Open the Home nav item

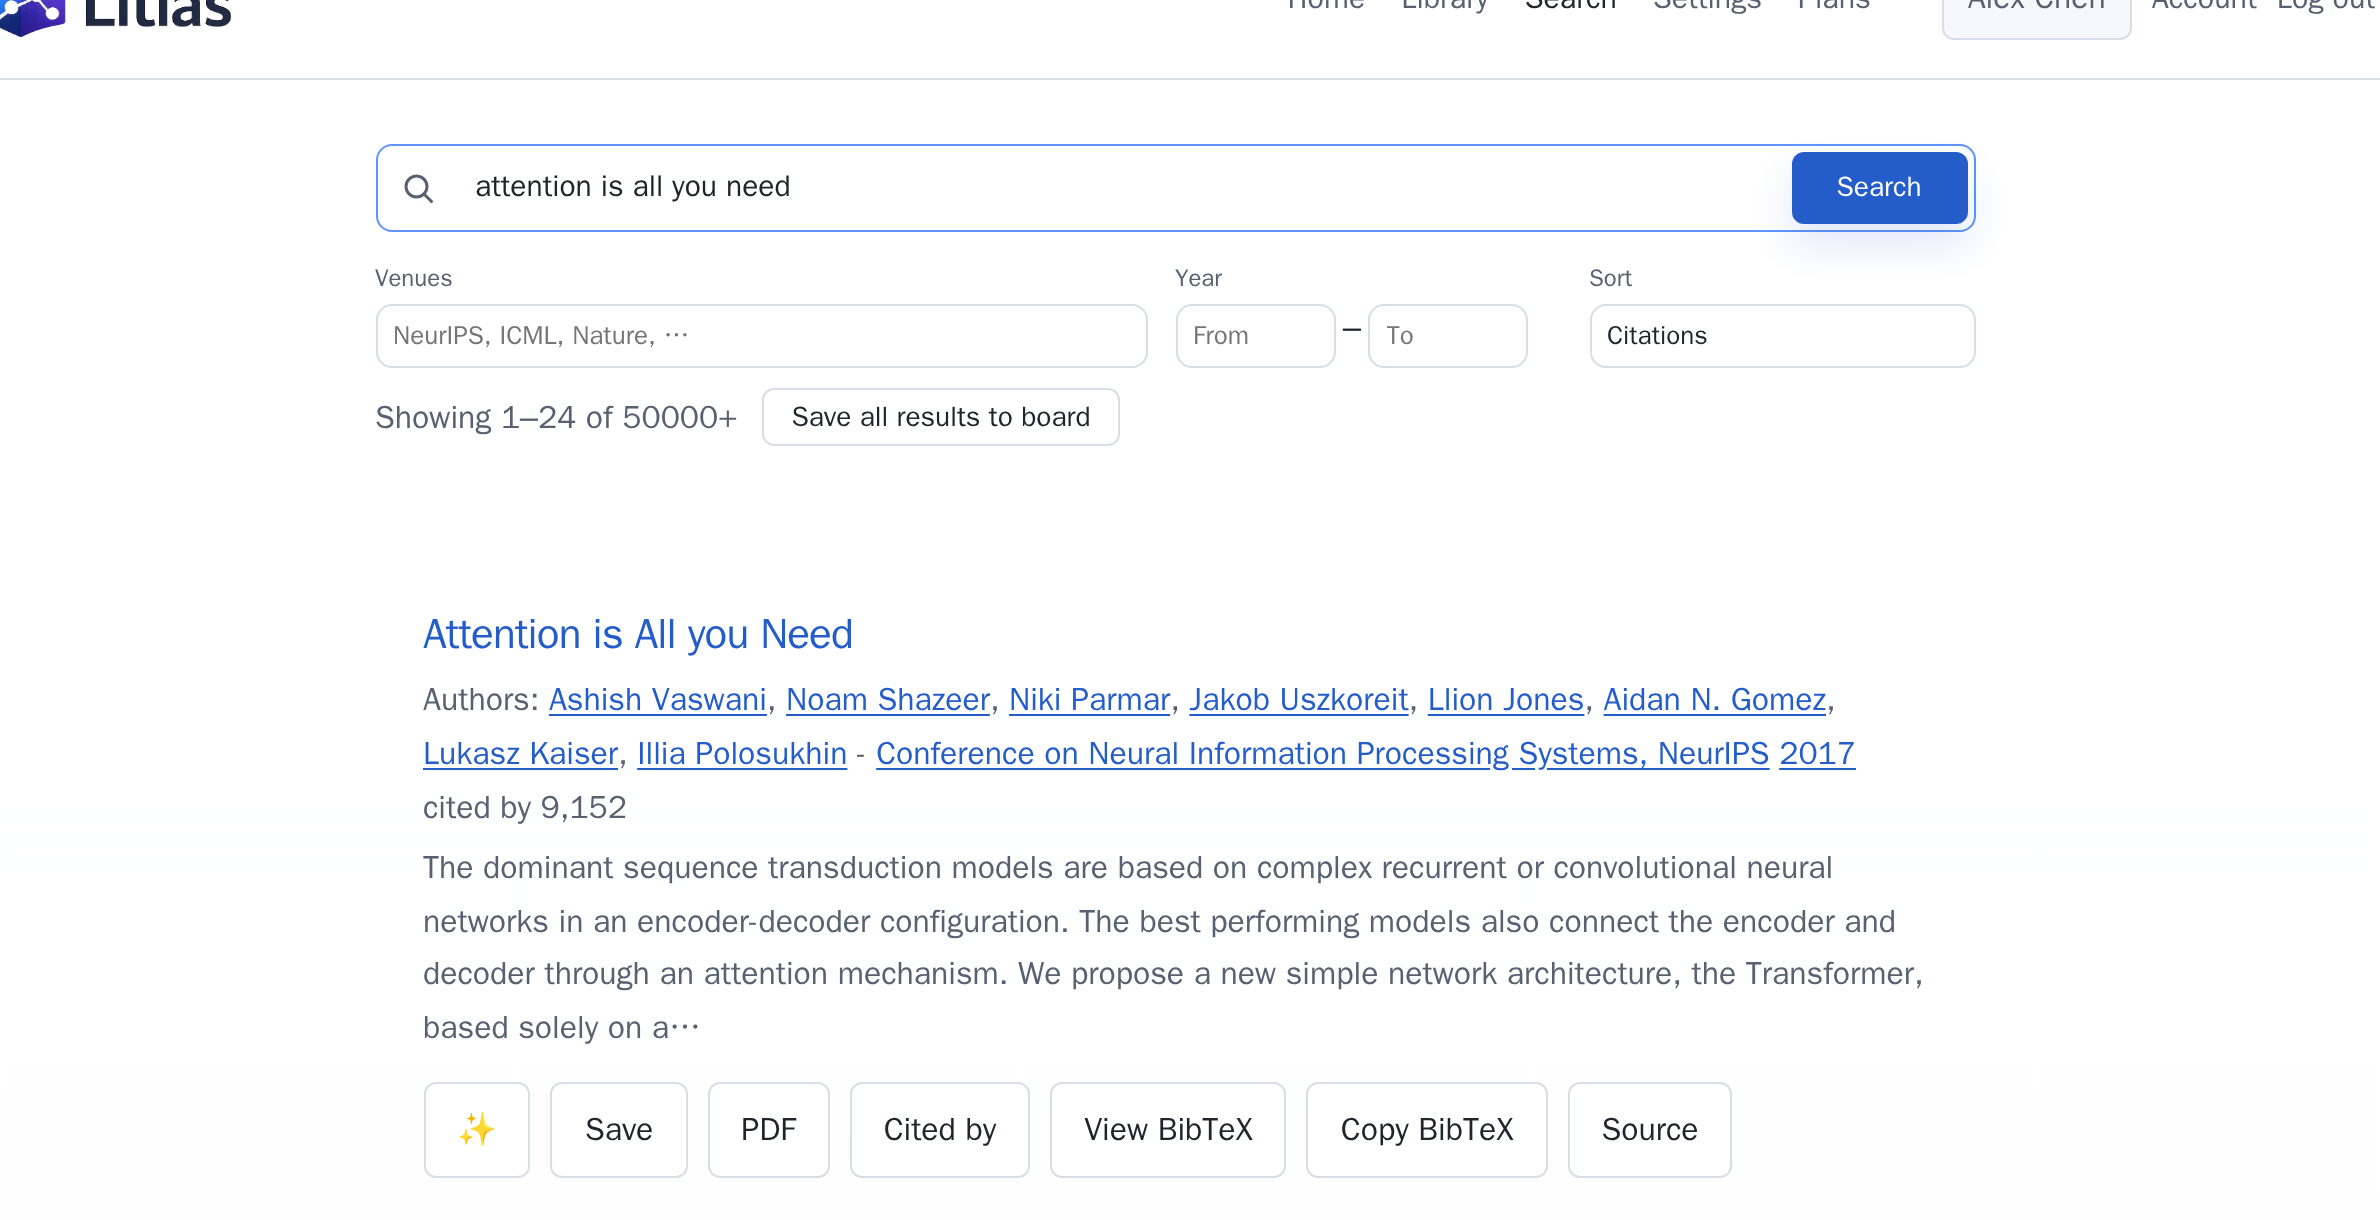tap(1325, 5)
